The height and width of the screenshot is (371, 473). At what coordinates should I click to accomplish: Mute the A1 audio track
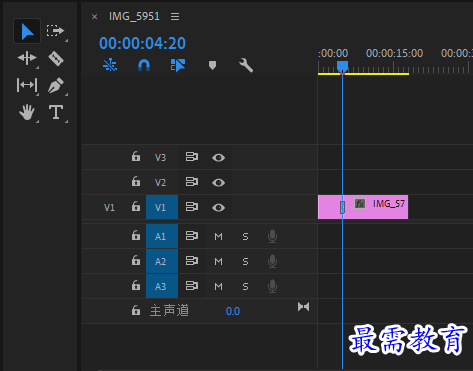point(218,237)
